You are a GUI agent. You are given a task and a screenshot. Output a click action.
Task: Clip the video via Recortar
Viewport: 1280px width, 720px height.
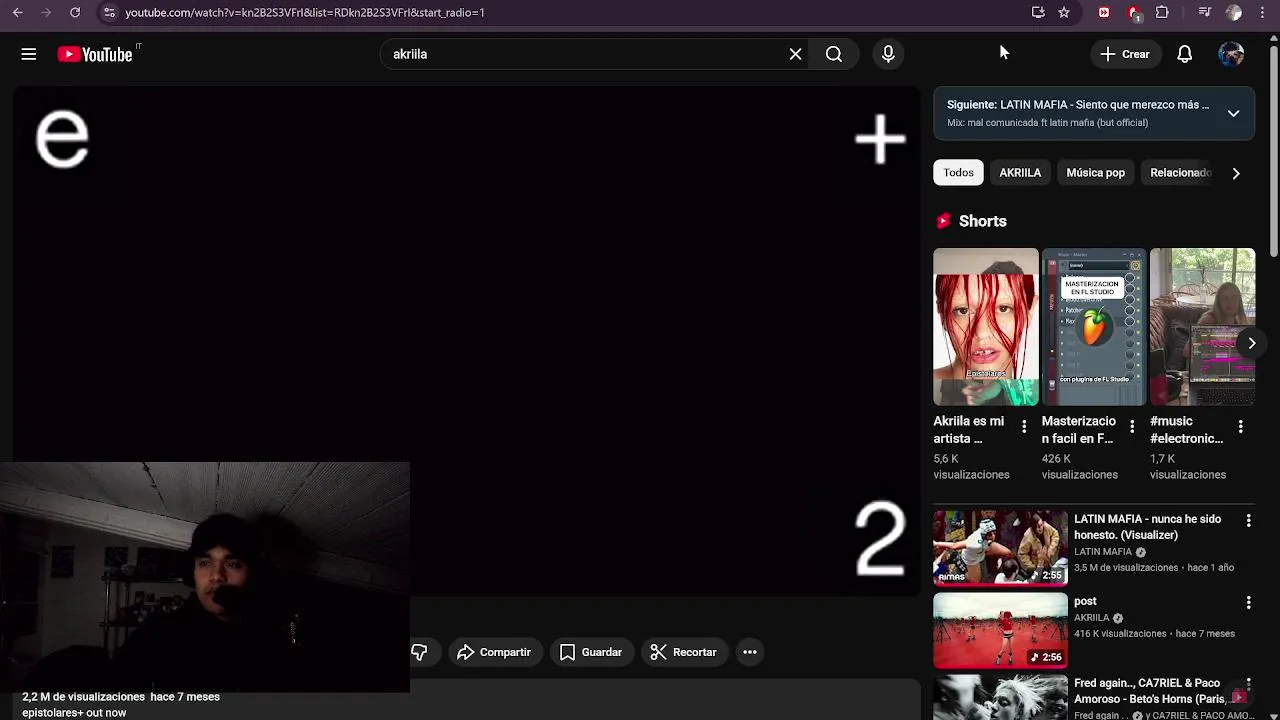click(x=684, y=652)
